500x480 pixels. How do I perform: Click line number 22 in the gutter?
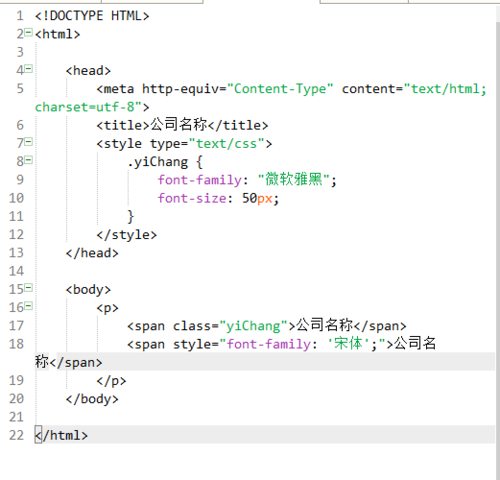click(17, 435)
